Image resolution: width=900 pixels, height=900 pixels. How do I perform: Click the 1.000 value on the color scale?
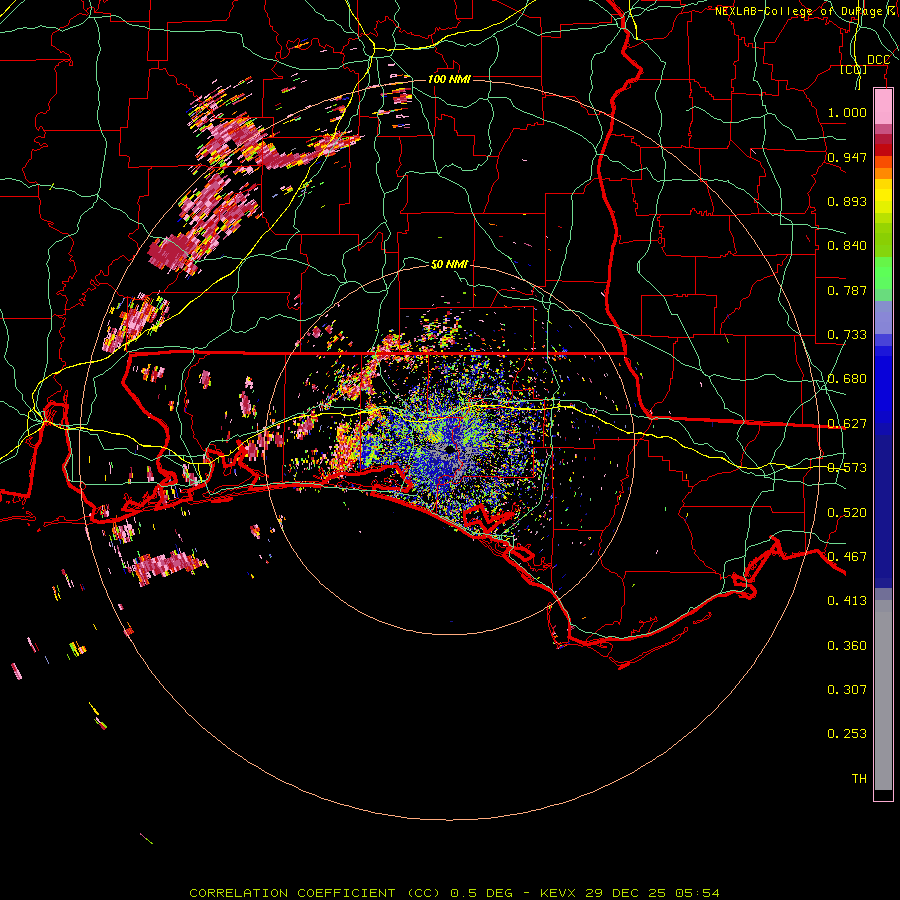click(x=847, y=113)
